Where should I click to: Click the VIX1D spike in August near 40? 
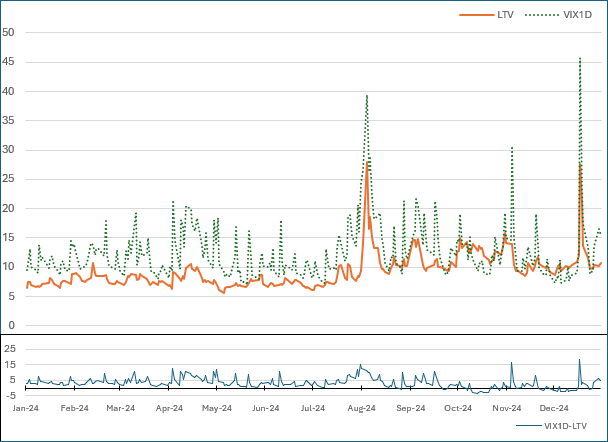pos(367,96)
